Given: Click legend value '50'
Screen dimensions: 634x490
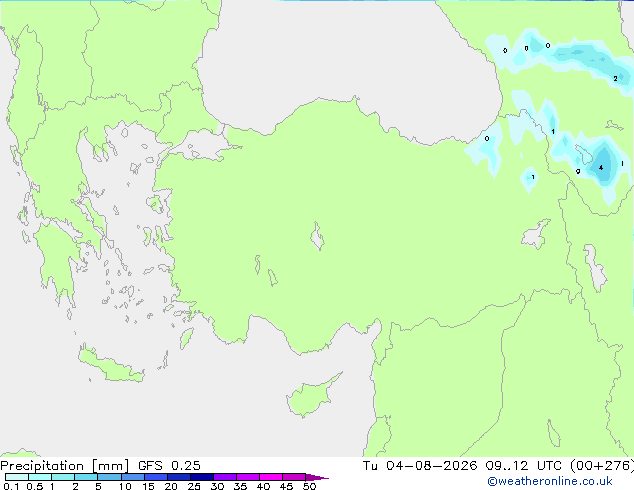Looking at the screenshot, I should 309,486.
